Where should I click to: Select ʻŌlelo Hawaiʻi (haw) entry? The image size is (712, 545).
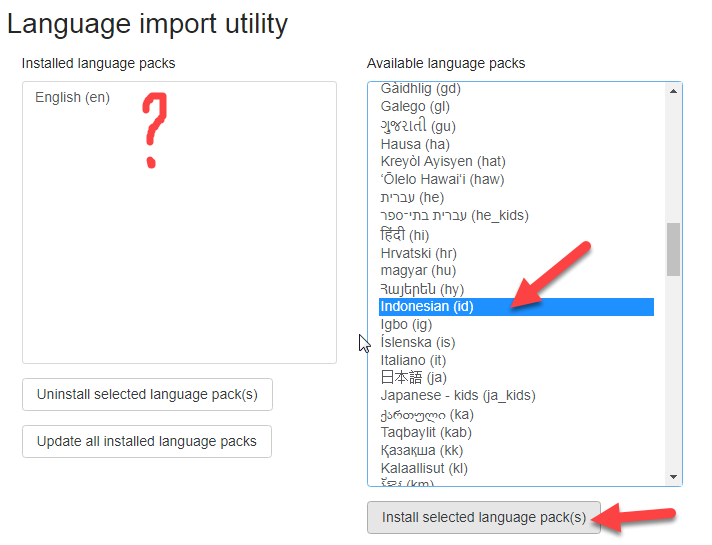click(x=442, y=180)
